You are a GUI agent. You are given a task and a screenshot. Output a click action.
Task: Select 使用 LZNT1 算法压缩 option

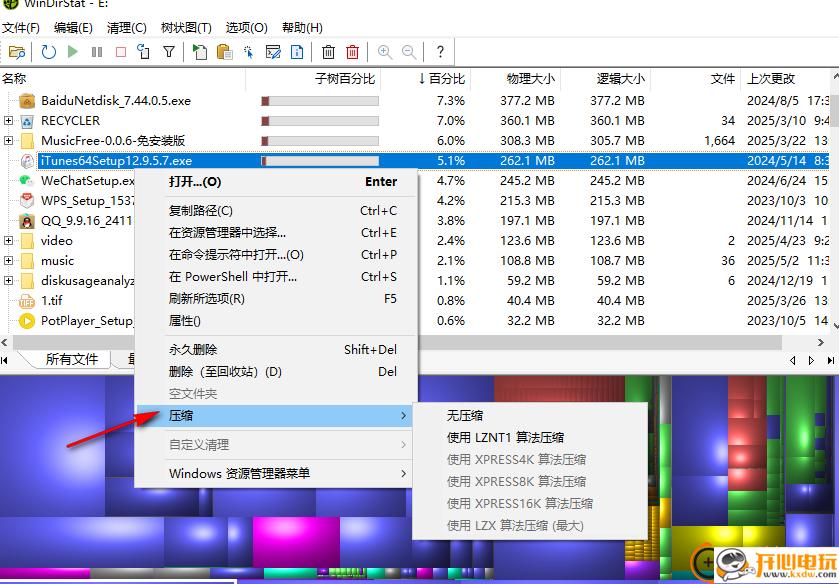[514, 436]
